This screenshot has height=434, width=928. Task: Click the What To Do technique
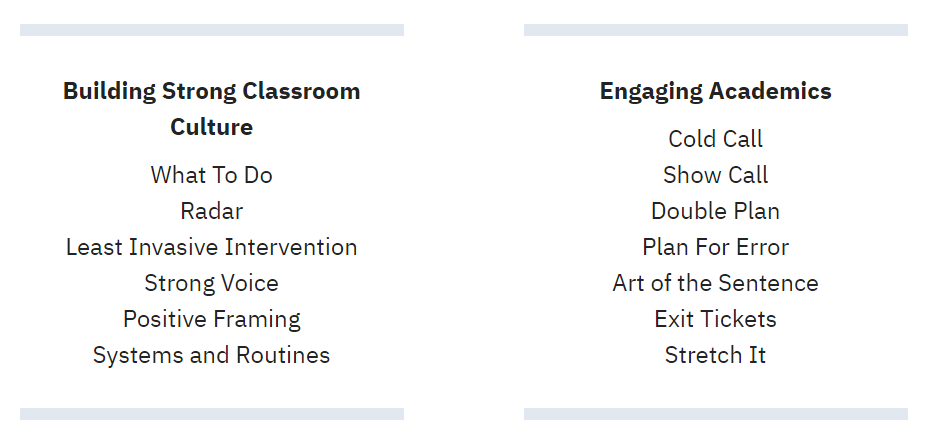click(x=211, y=175)
